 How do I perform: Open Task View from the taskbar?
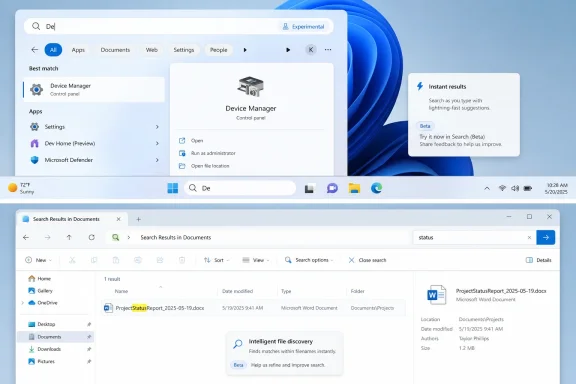[x=309, y=189]
